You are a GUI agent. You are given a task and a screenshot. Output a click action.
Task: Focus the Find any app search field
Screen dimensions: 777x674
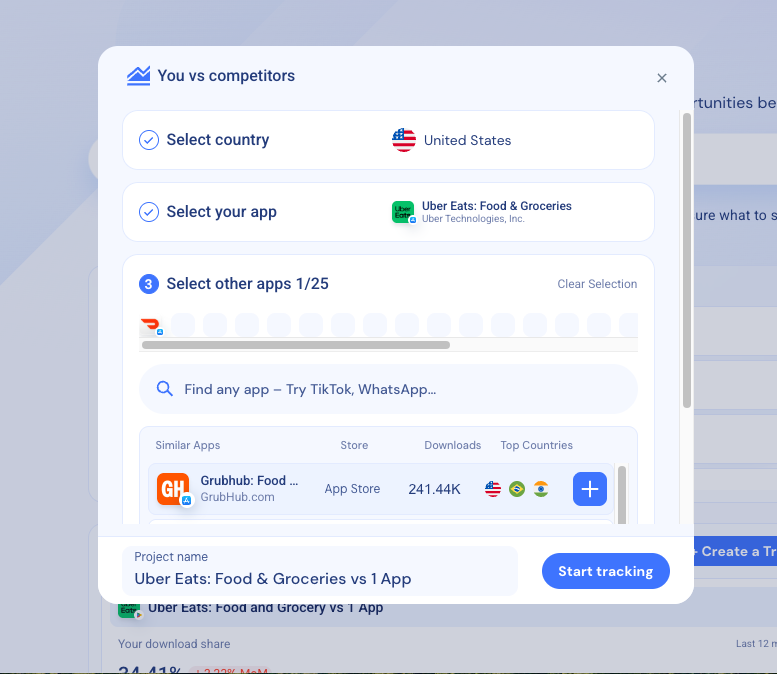tap(388, 389)
